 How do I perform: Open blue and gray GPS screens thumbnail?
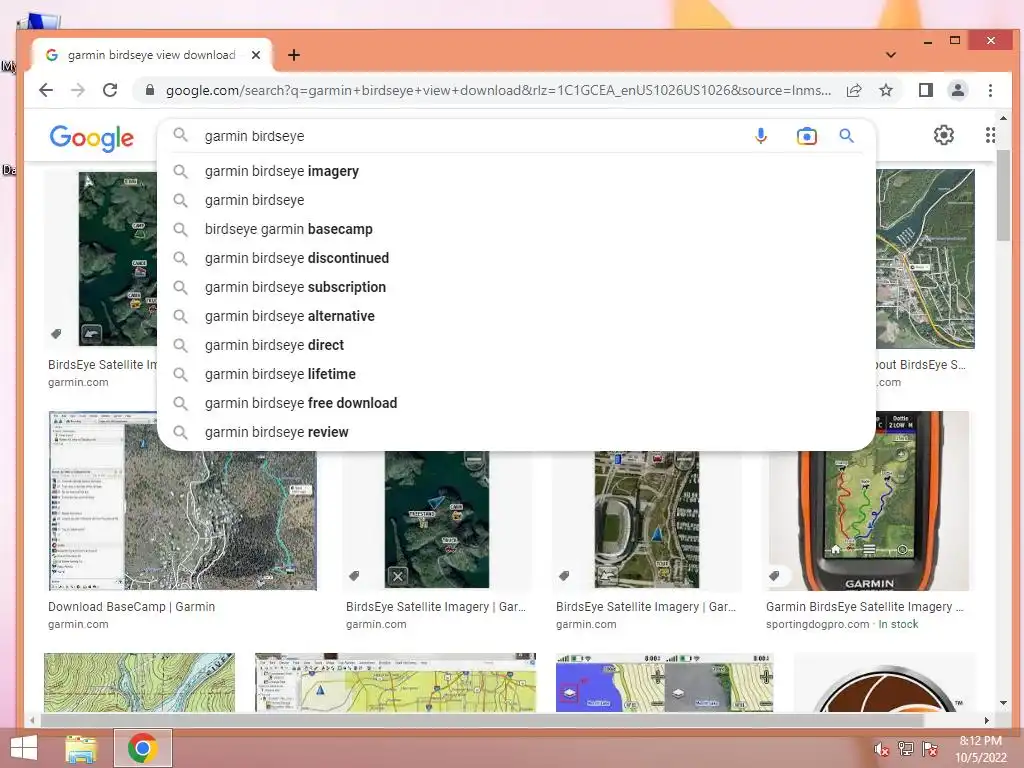(664, 682)
